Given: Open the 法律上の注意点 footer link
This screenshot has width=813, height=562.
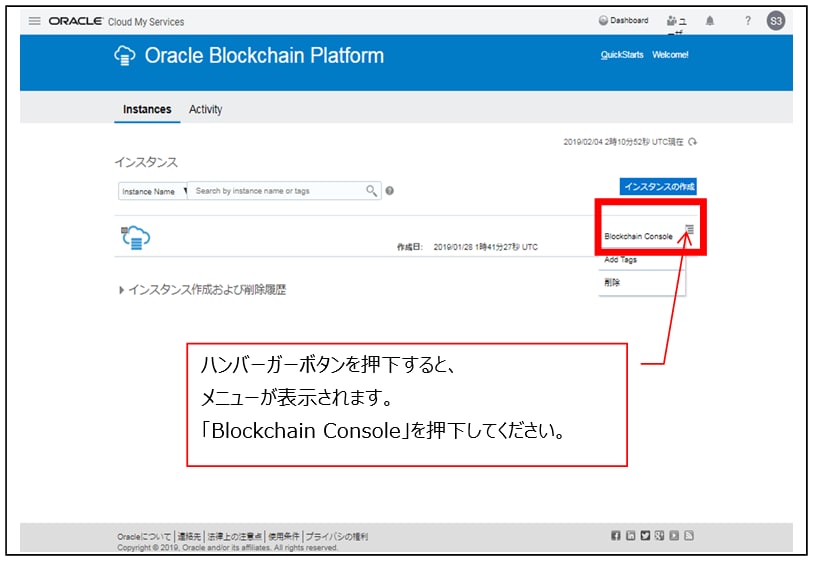Looking at the screenshot, I should click(234, 537).
